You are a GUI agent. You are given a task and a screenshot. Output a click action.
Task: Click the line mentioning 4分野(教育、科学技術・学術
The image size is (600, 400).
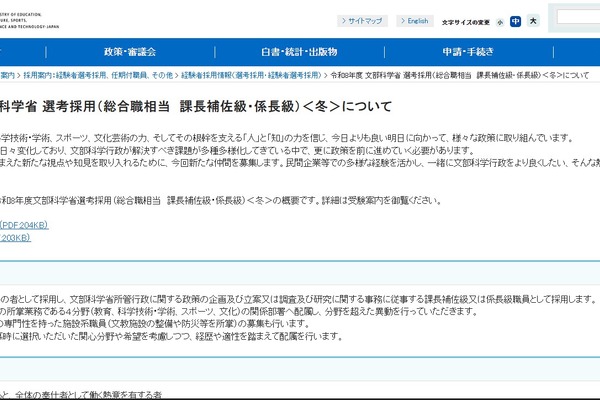coord(239,312)
